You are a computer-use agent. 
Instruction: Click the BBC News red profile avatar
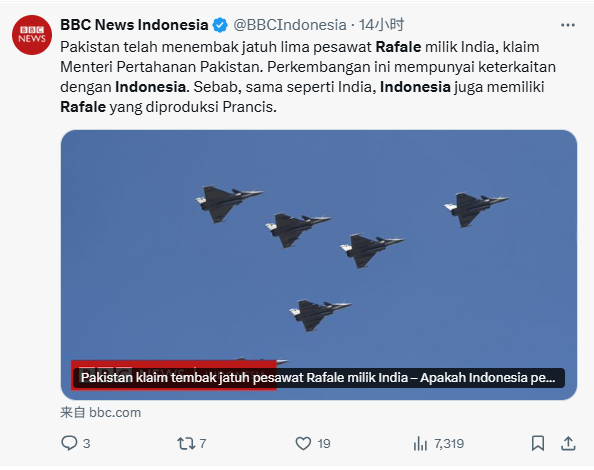click(x=32, y=35)
